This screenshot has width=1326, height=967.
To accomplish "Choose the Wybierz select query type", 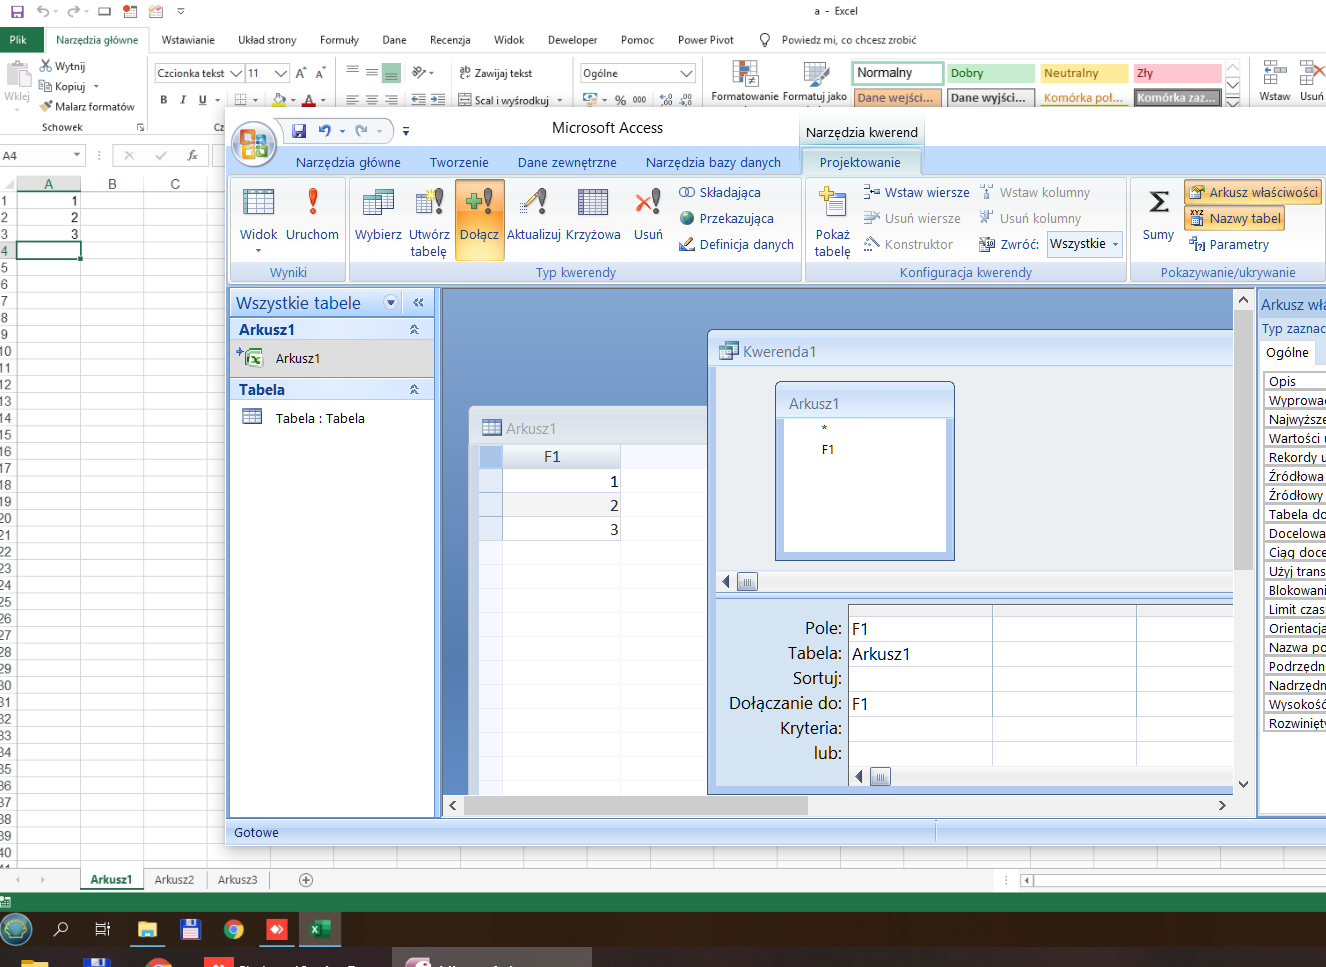I will tap(378, 214).
